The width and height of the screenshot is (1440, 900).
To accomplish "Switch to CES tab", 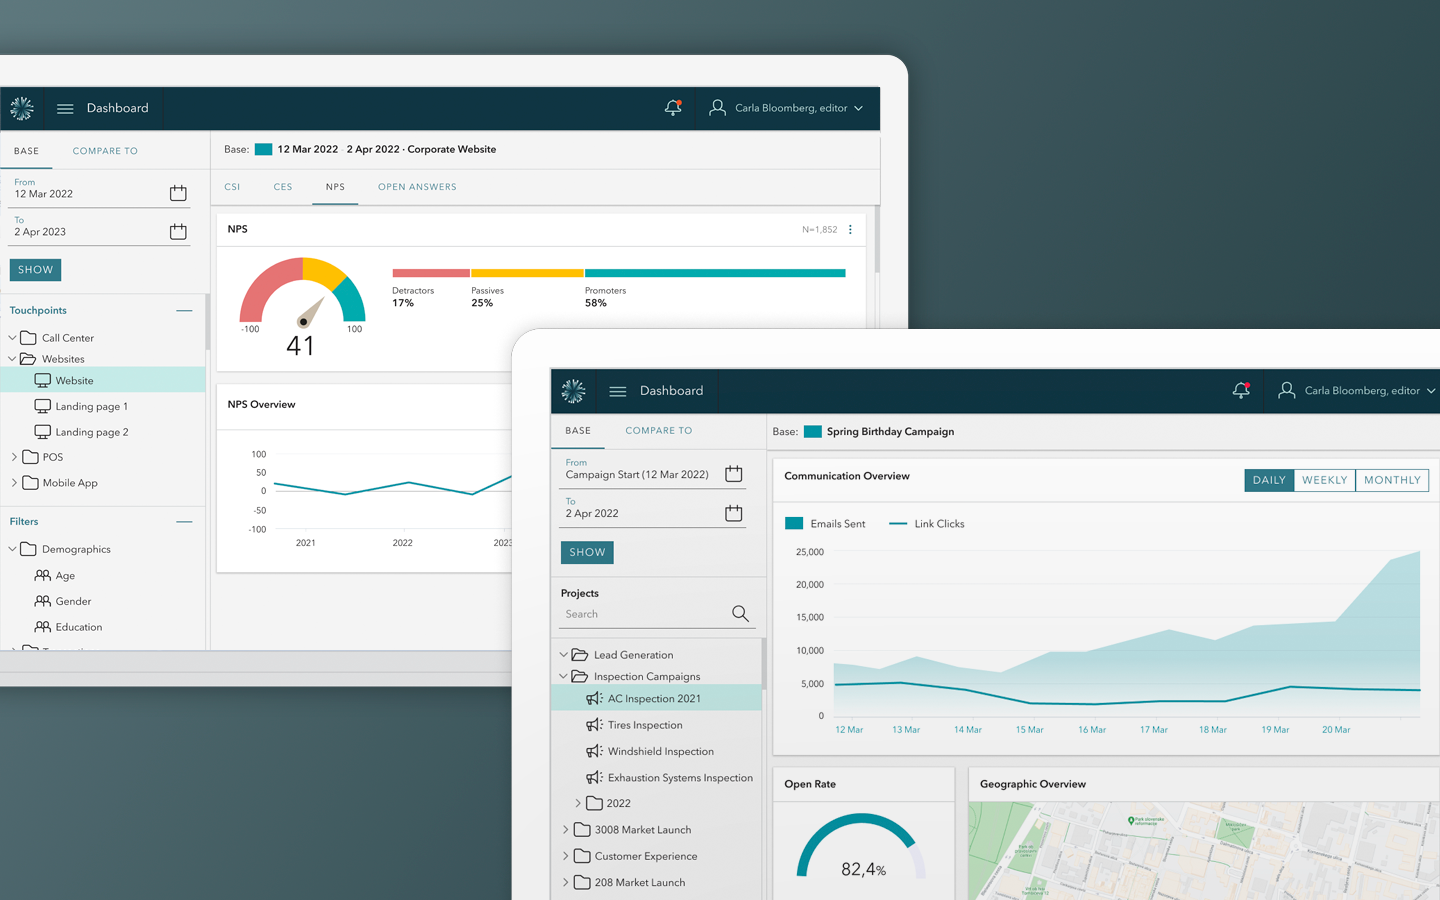I will pos(283,187).
